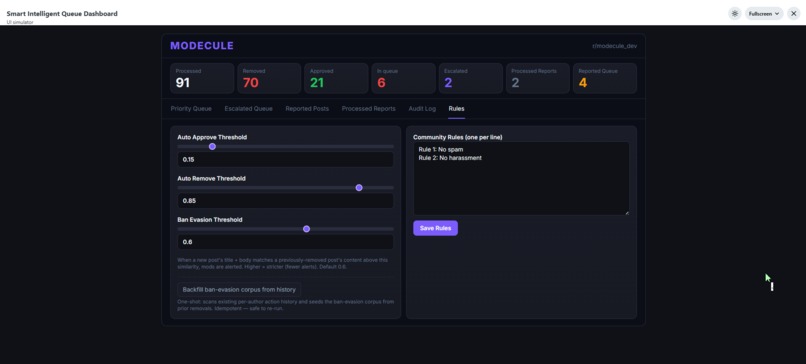Image resolution: width=806 pixels, height=364 pixels.
Task: Focus the Auto Approve value field 0.15
Action: pos(285,159)
